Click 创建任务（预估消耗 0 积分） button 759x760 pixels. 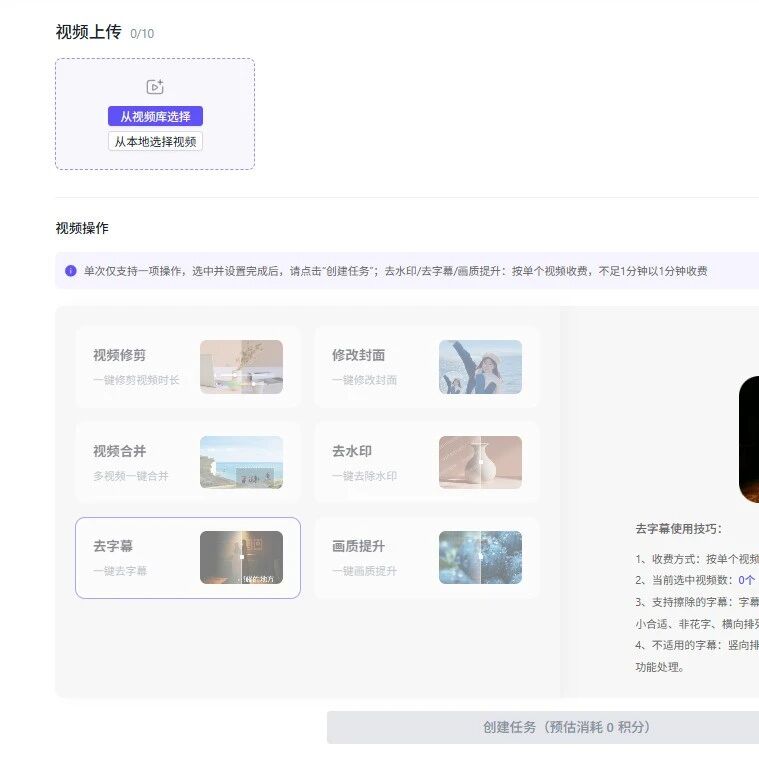pyautogui.click(x=543, y=727)
